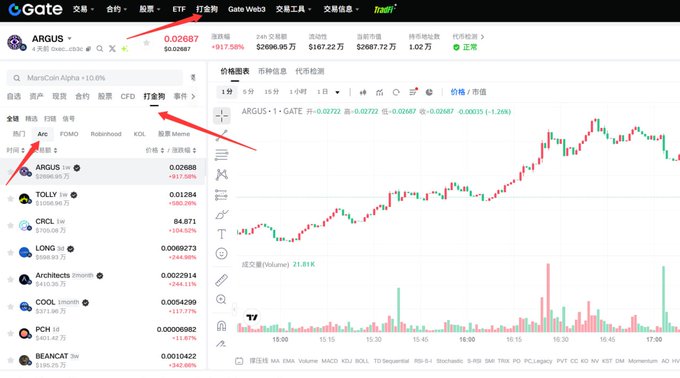Expand the ARGUS pair selector arrow
The image size is (680, 378).
pos(69,39)
